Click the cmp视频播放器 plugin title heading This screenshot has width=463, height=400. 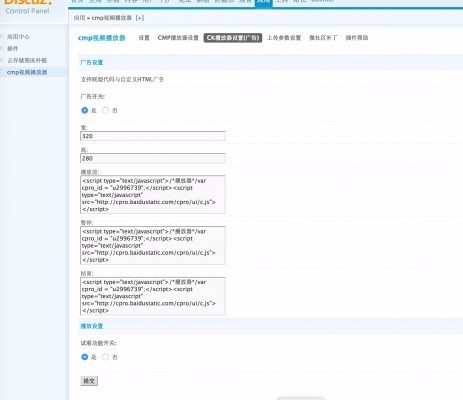[102, 38]
